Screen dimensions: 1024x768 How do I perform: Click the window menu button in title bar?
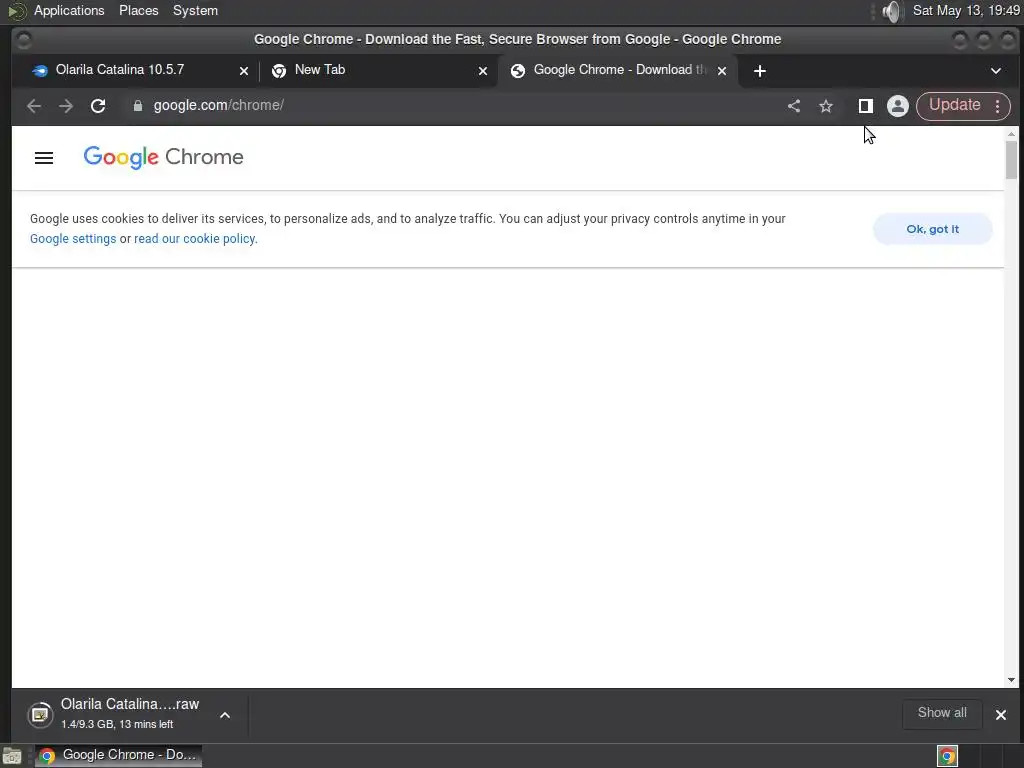point(24,40)
